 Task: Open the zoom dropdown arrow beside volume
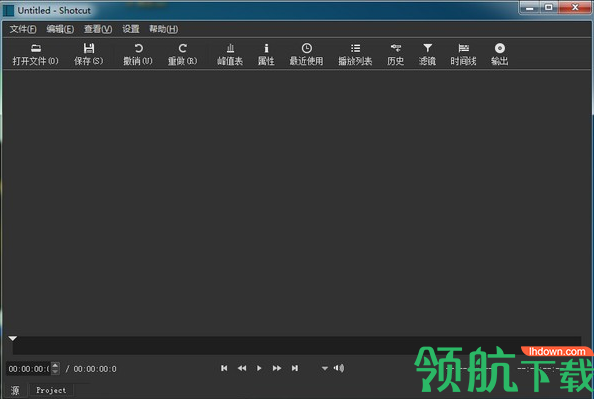325,368
